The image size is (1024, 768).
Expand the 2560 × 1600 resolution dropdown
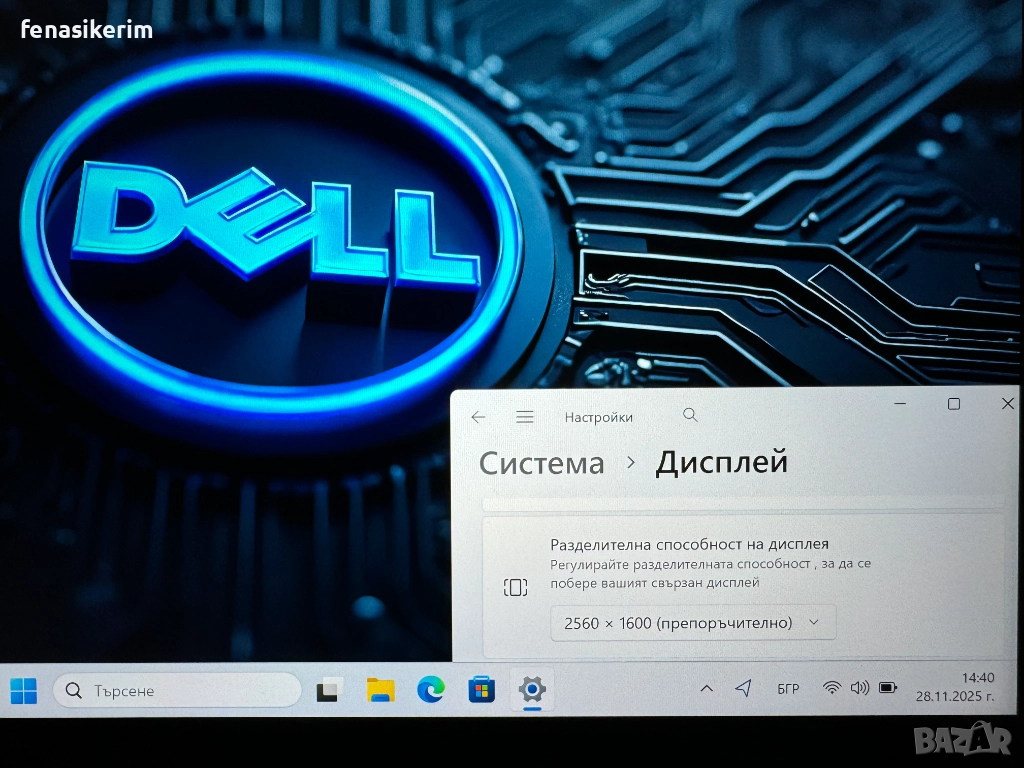pos(693,623)
